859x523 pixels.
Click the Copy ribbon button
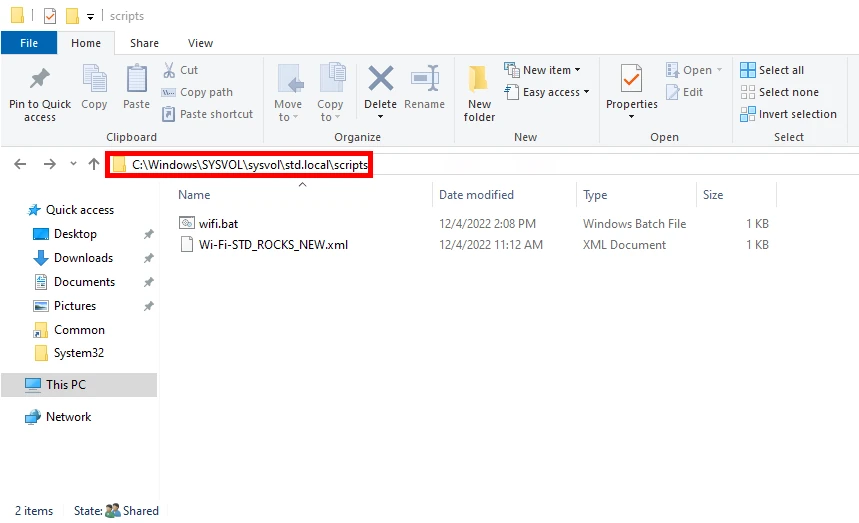click(94, 87)
